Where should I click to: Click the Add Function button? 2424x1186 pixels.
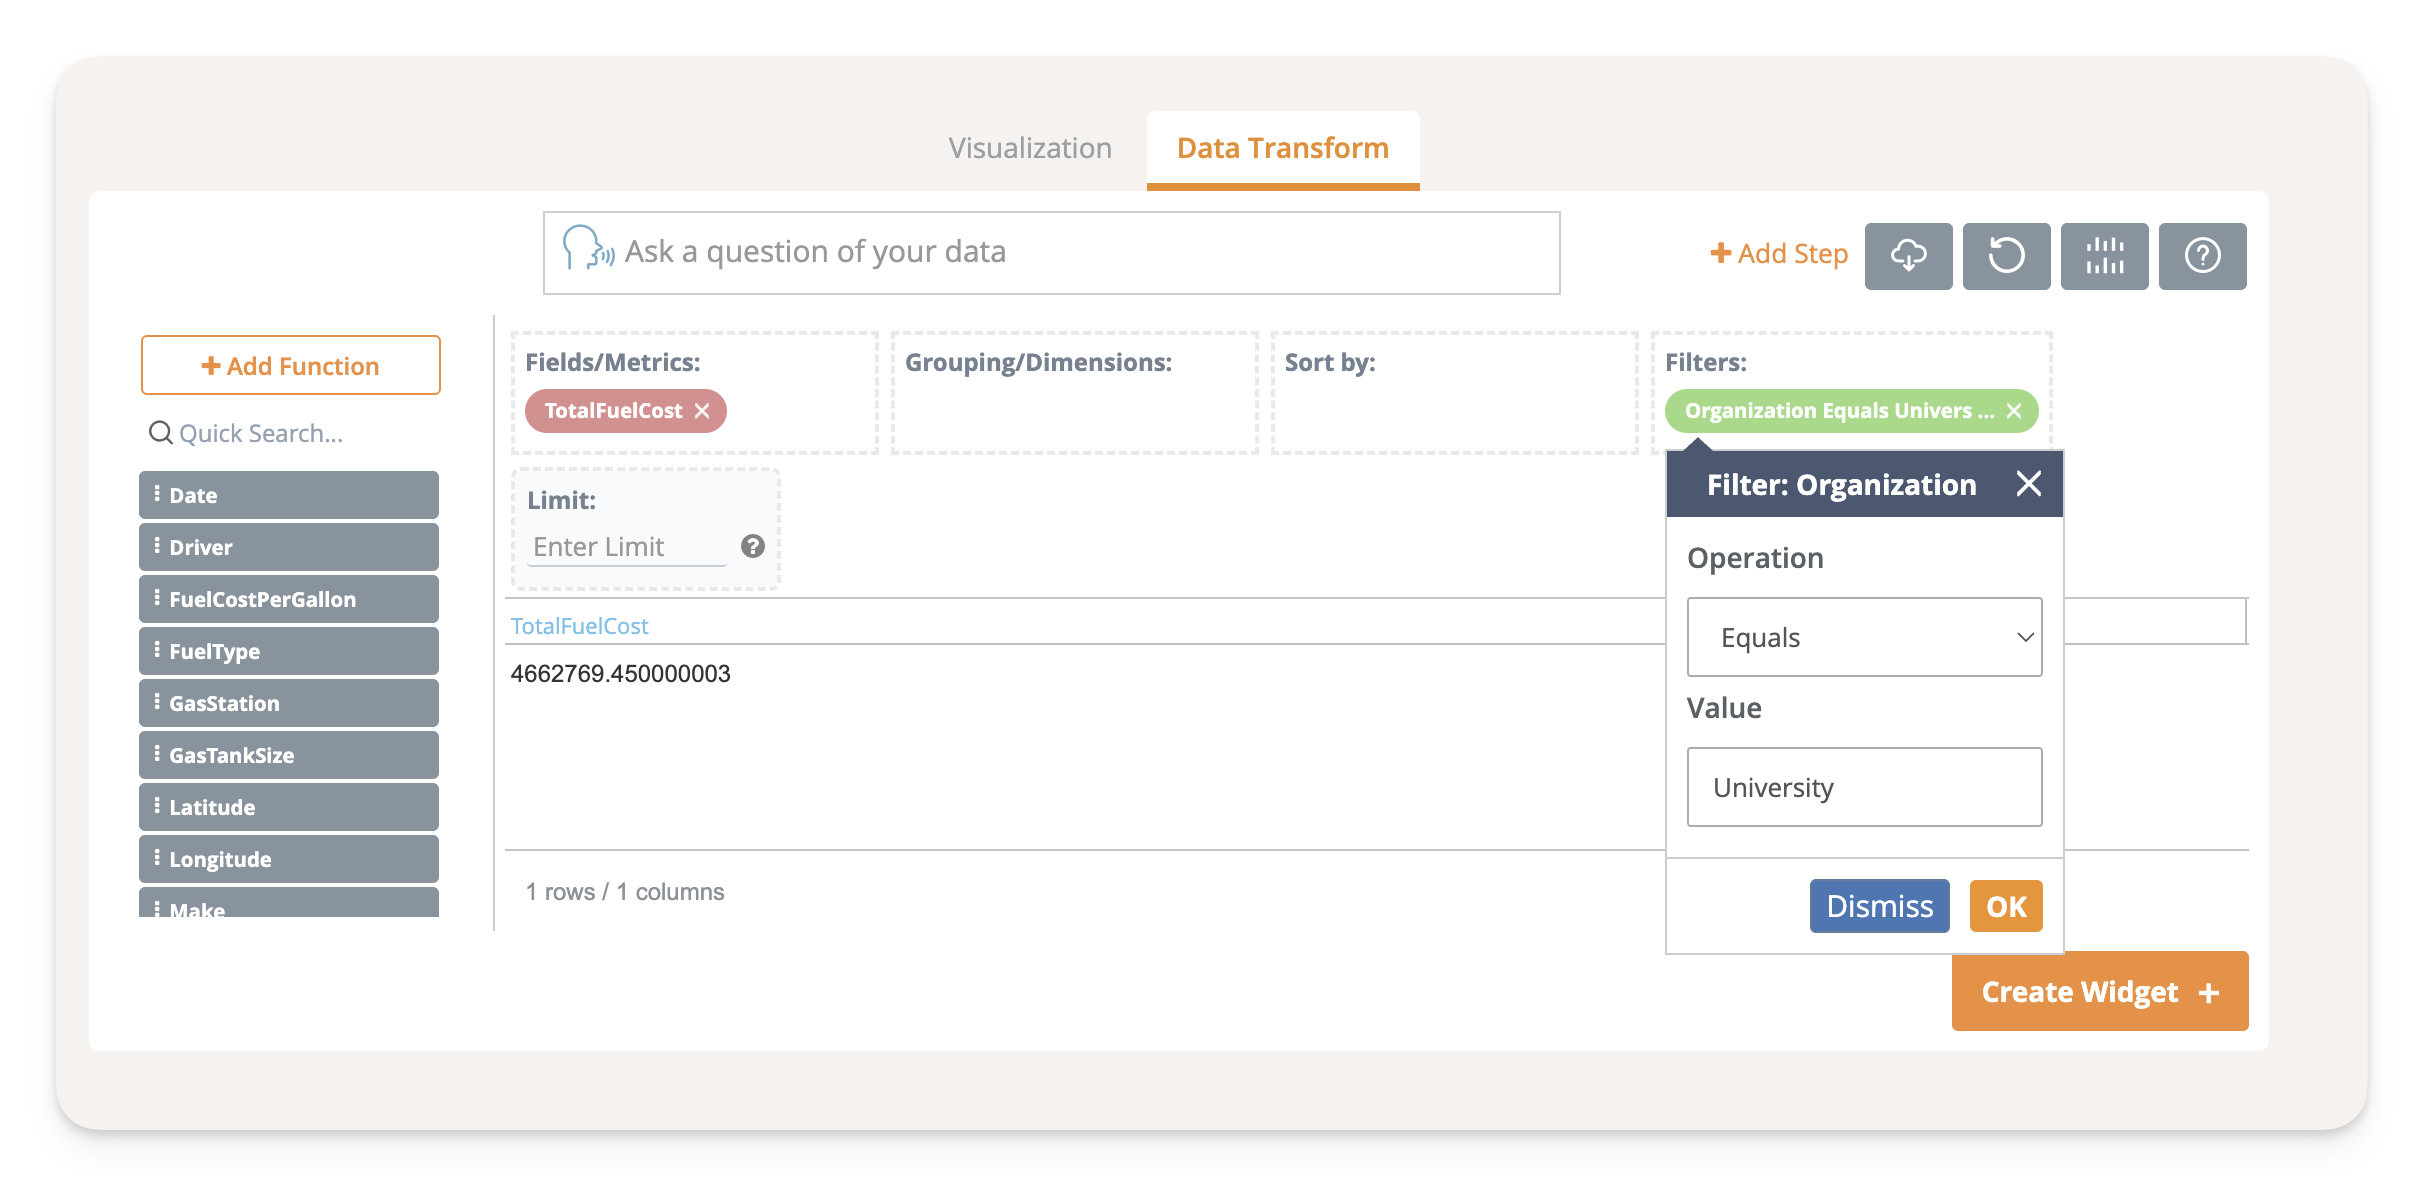click(290, 366)
